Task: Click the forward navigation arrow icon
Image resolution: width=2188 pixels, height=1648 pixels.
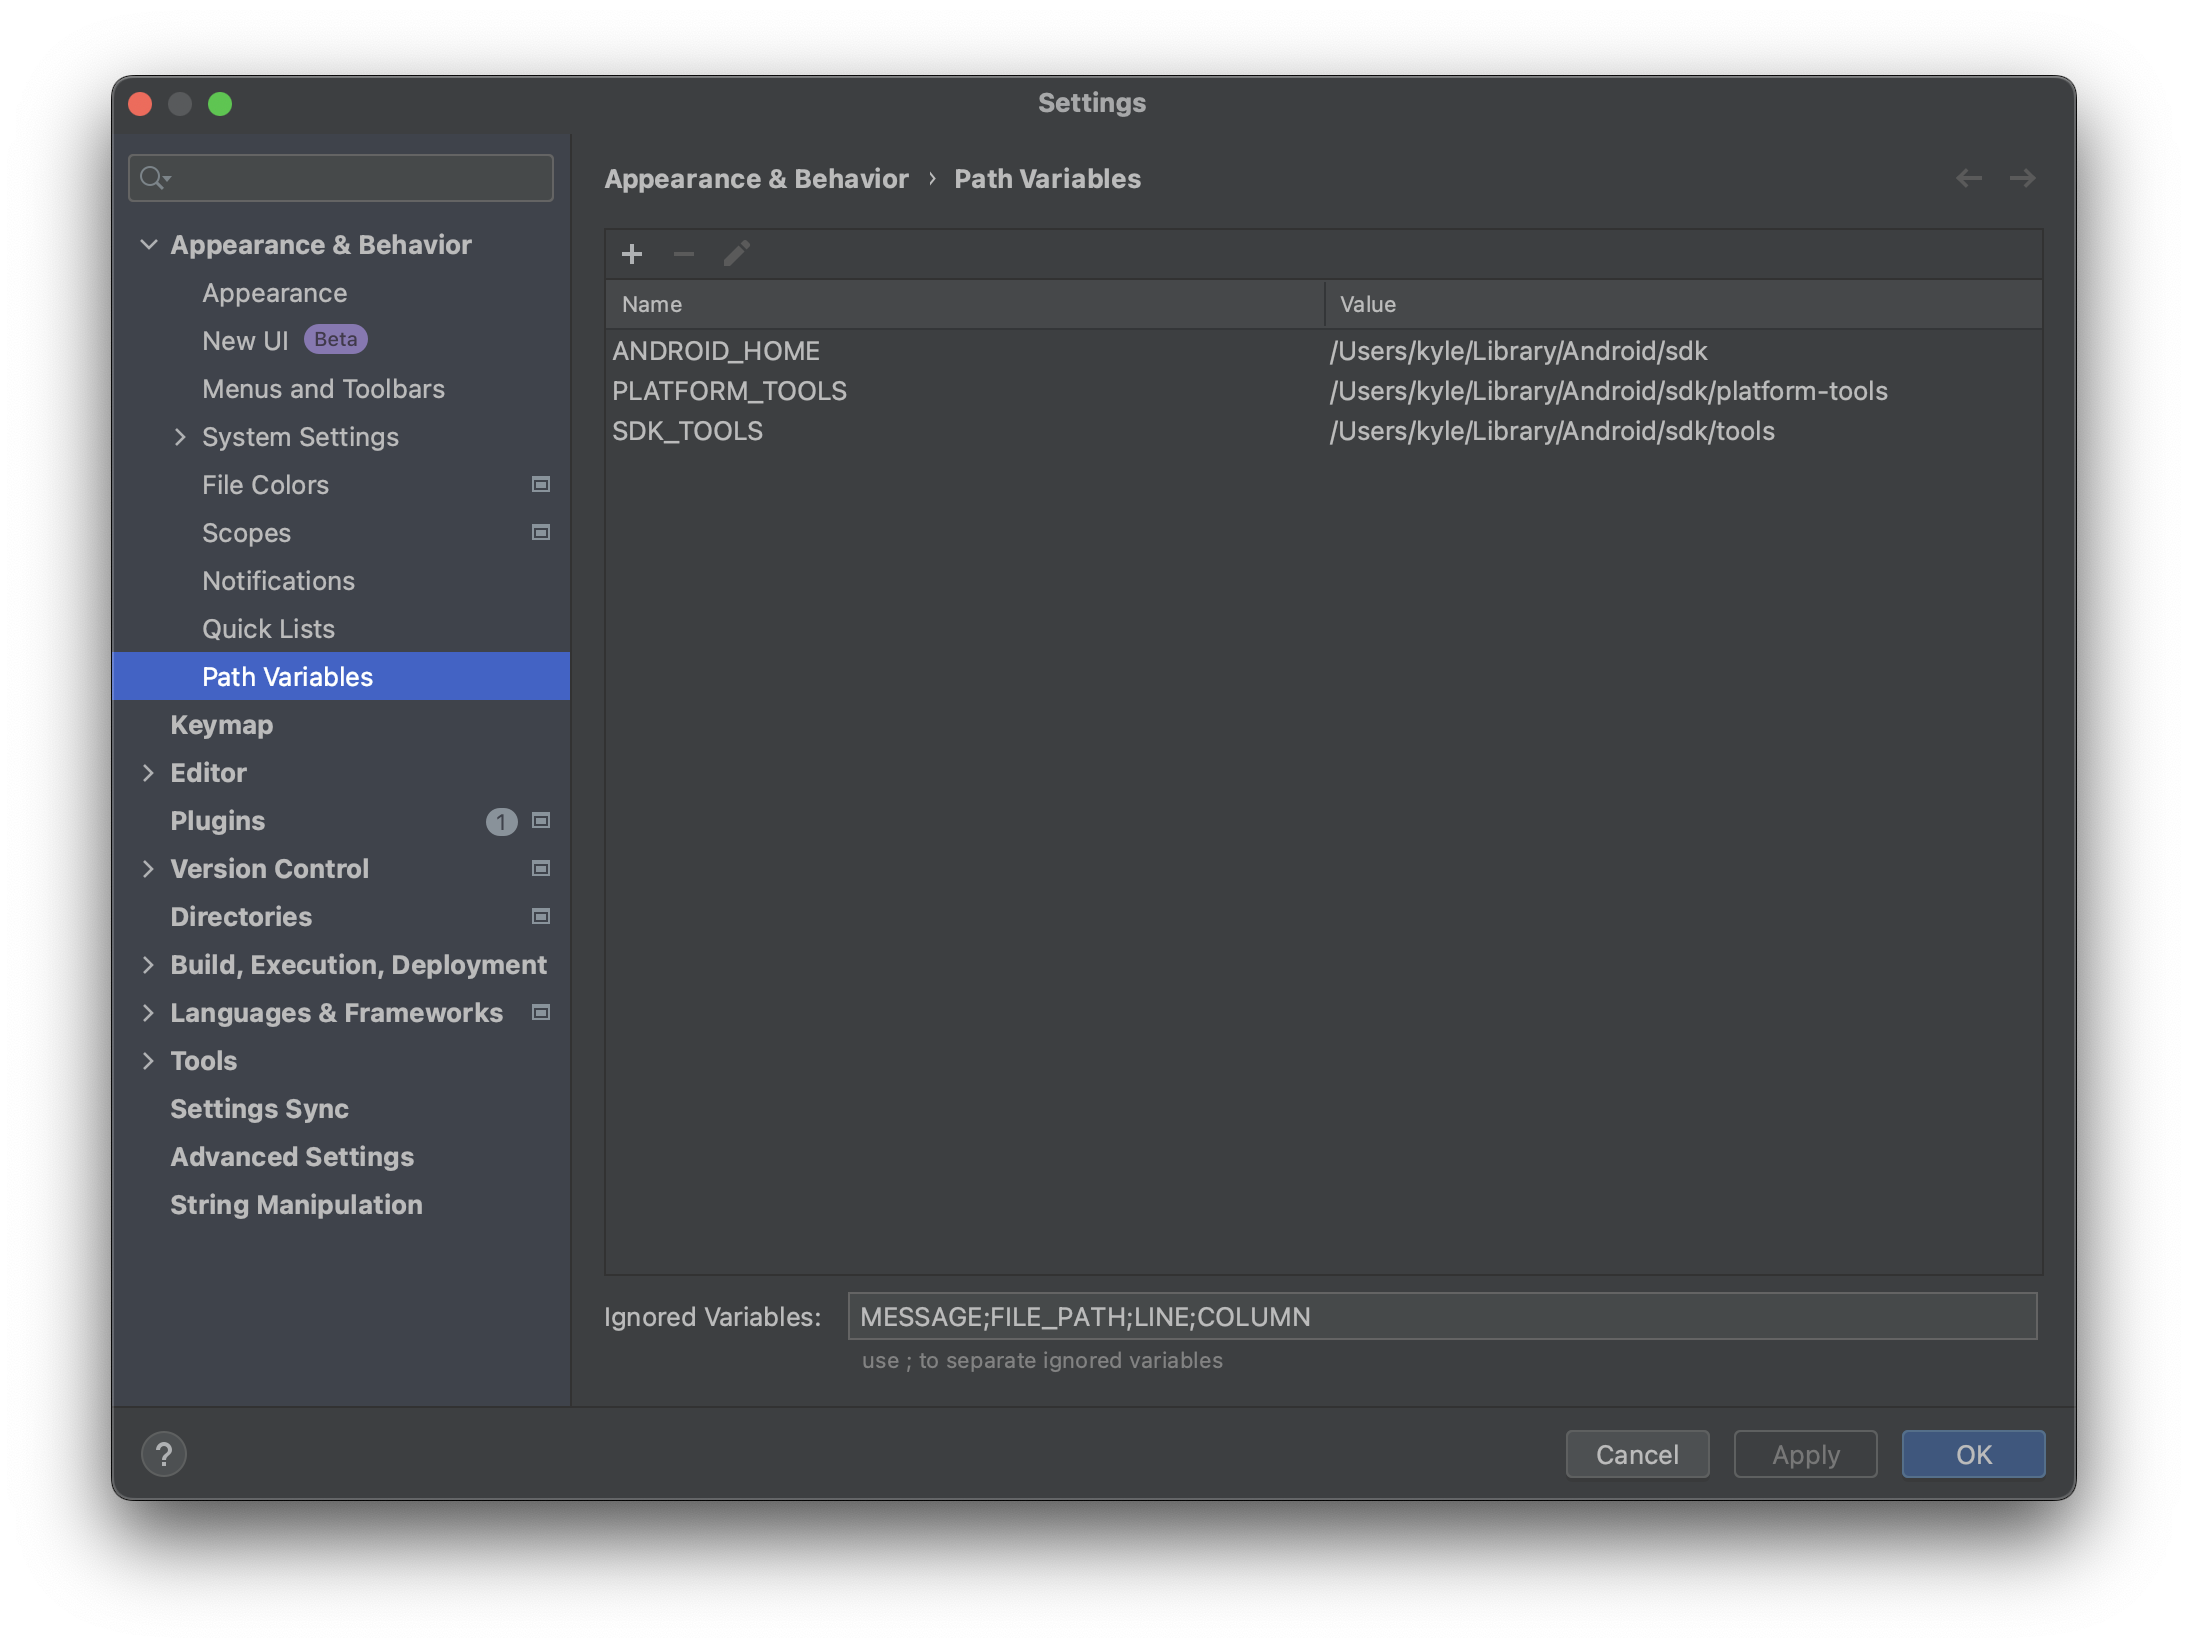Action: coord(2024,177)
